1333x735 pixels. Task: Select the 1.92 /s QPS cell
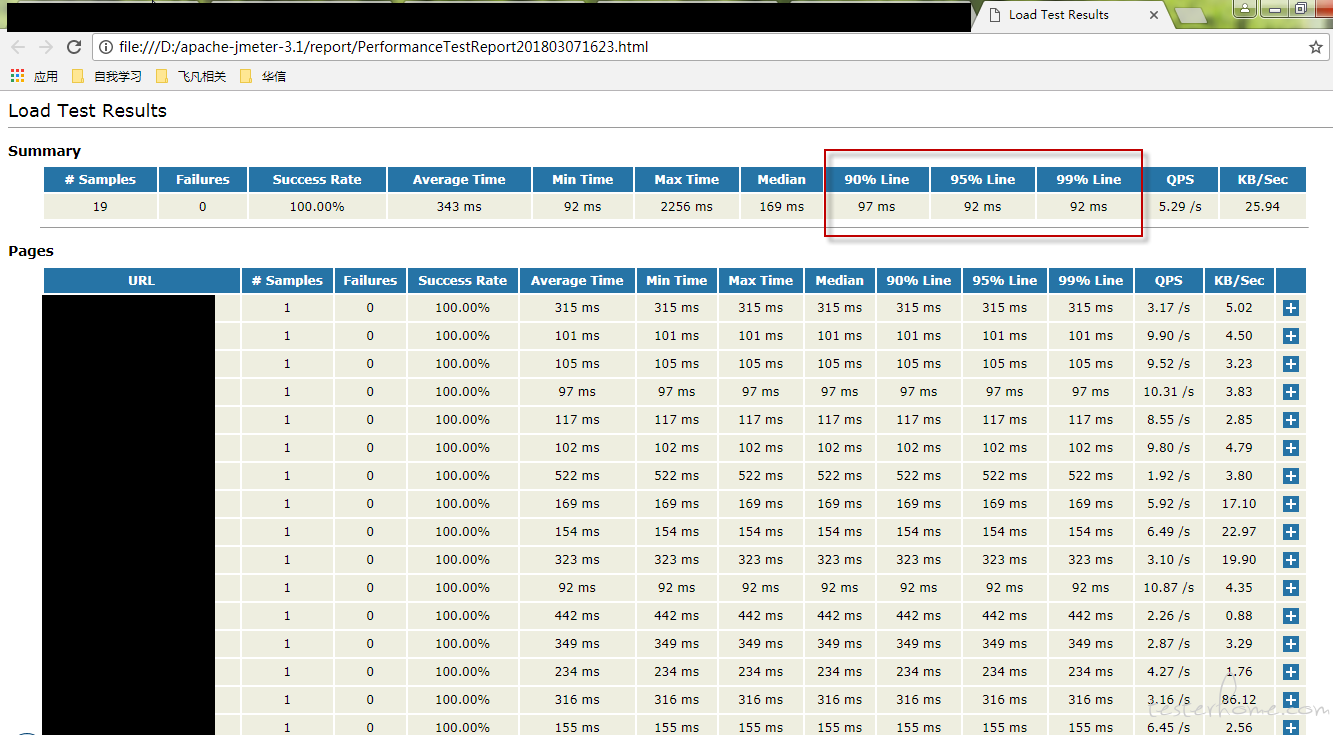pyautogui.click(x=1168, y=476)
